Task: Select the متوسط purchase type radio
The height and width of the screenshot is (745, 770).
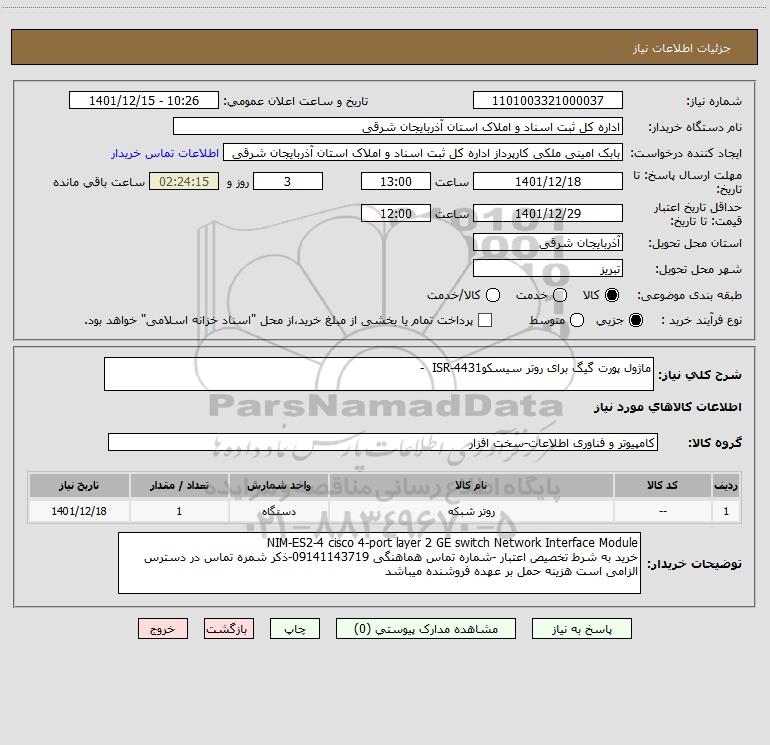Action: coord(577,320)
